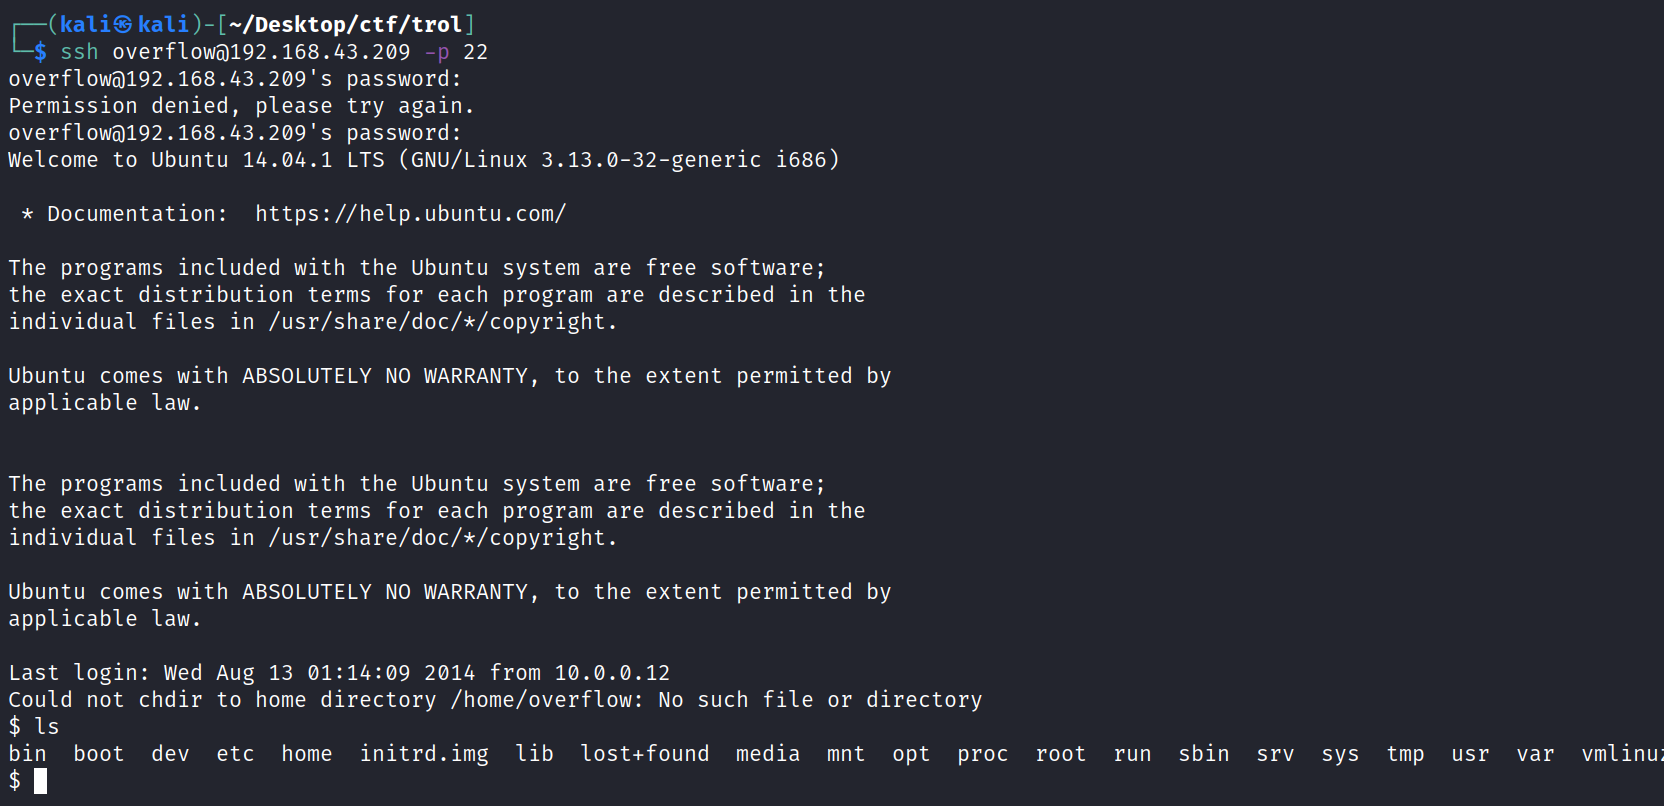Image resolution: width=1664 pixels, height=806 pixels.
Task: Click the 'initrd.img' file name
Action: click(424, 754)
